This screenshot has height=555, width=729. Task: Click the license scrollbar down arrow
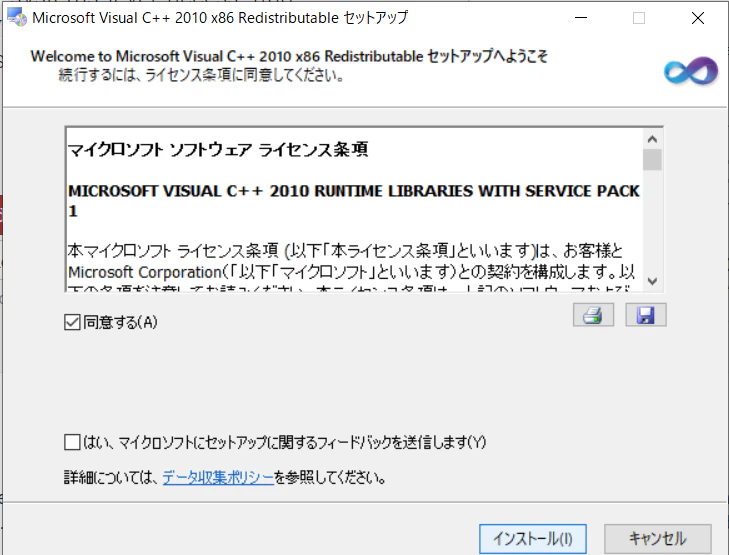[652, 281]
